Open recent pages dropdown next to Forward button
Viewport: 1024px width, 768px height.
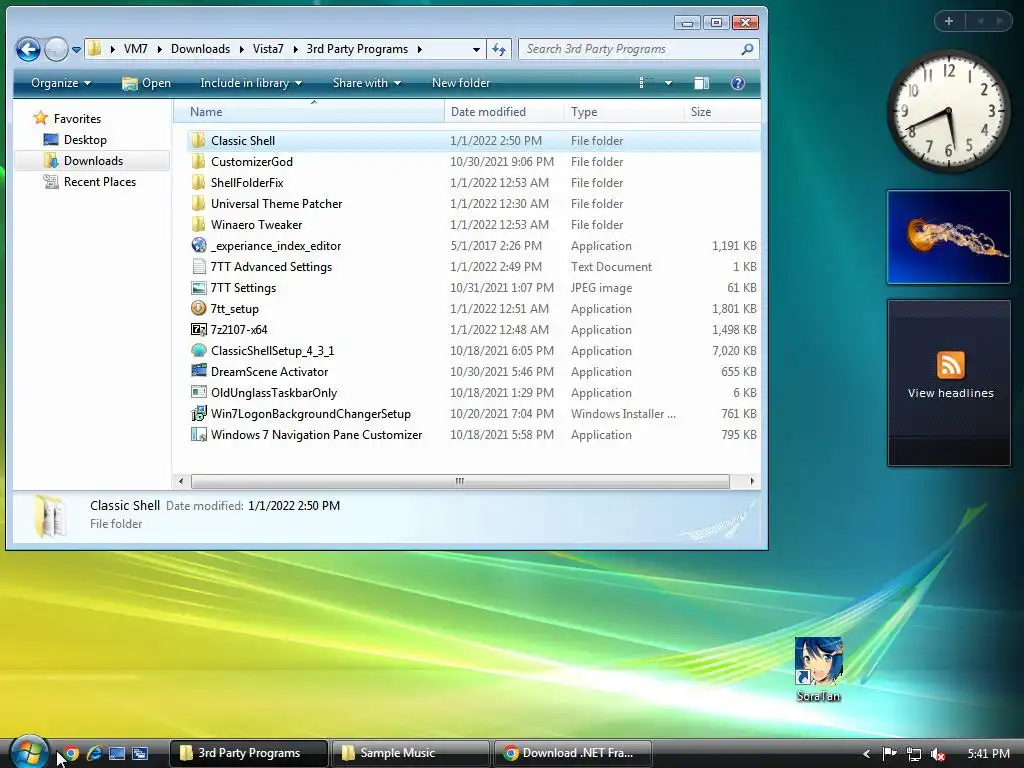(x=76, y=50)
